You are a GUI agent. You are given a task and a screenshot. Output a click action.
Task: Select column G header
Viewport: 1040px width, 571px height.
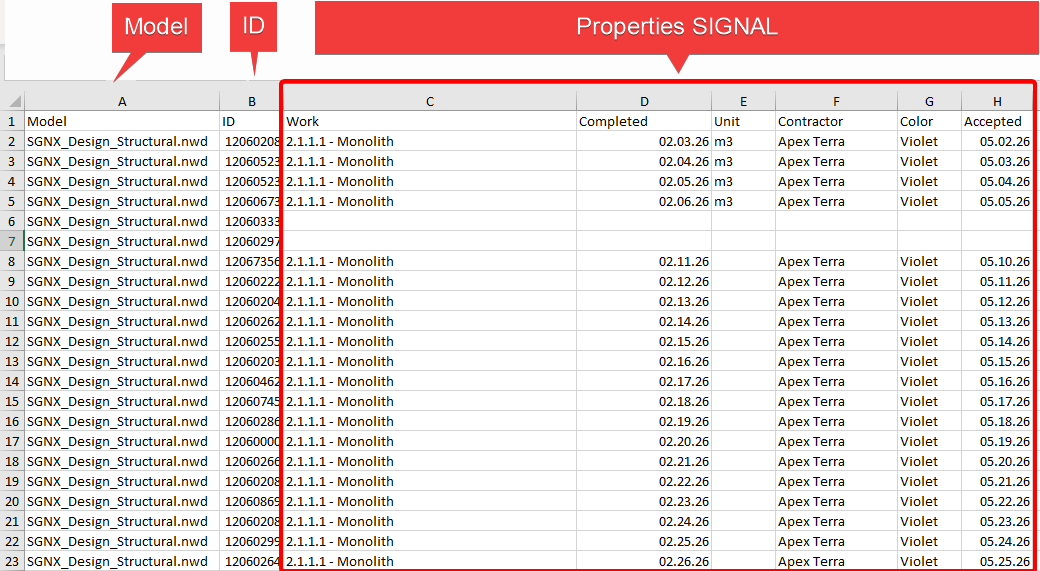(x=929, y=101)
